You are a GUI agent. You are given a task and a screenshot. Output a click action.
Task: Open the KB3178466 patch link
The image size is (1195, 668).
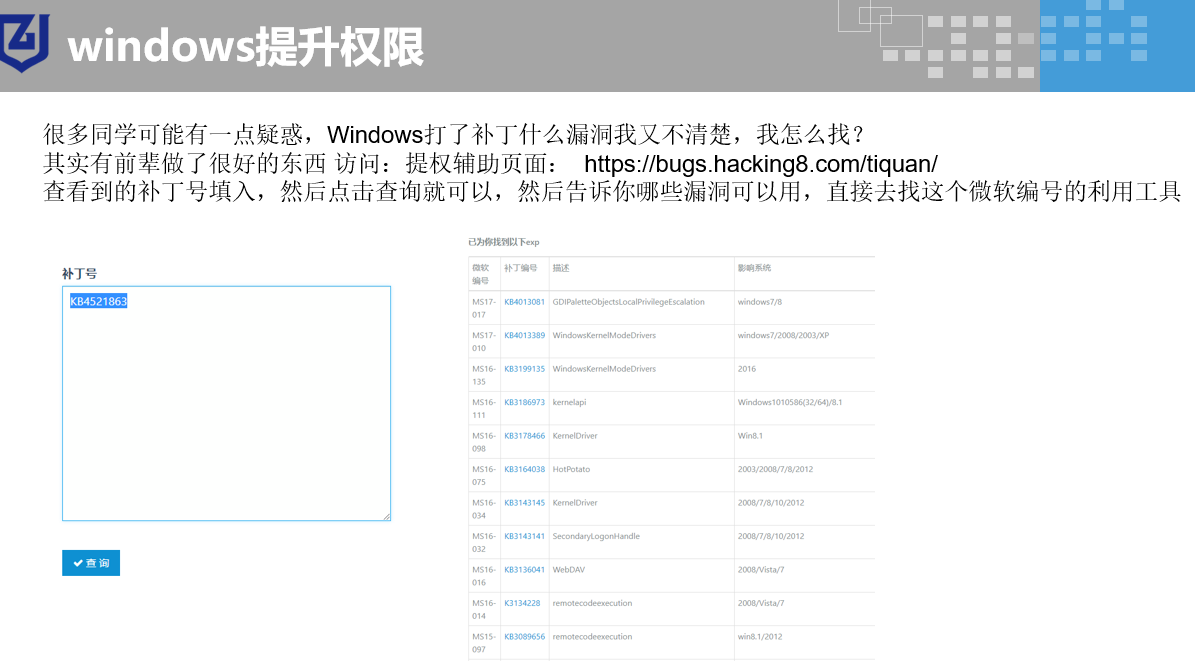coord(524,436)
